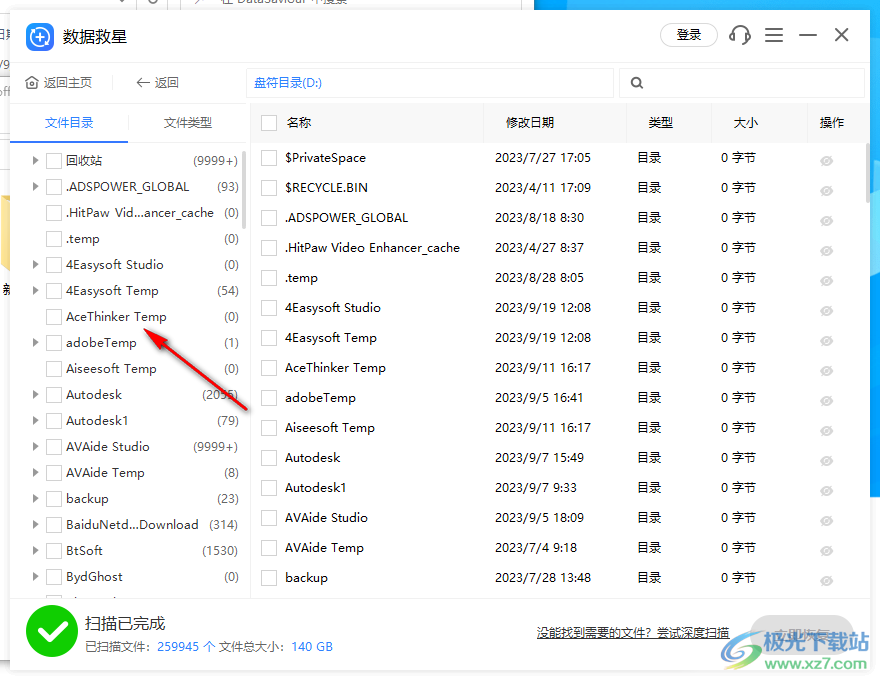Click the hamburger menu icon
The width and height of the screenshot is (880, 680).
click(x=773, y=35)
